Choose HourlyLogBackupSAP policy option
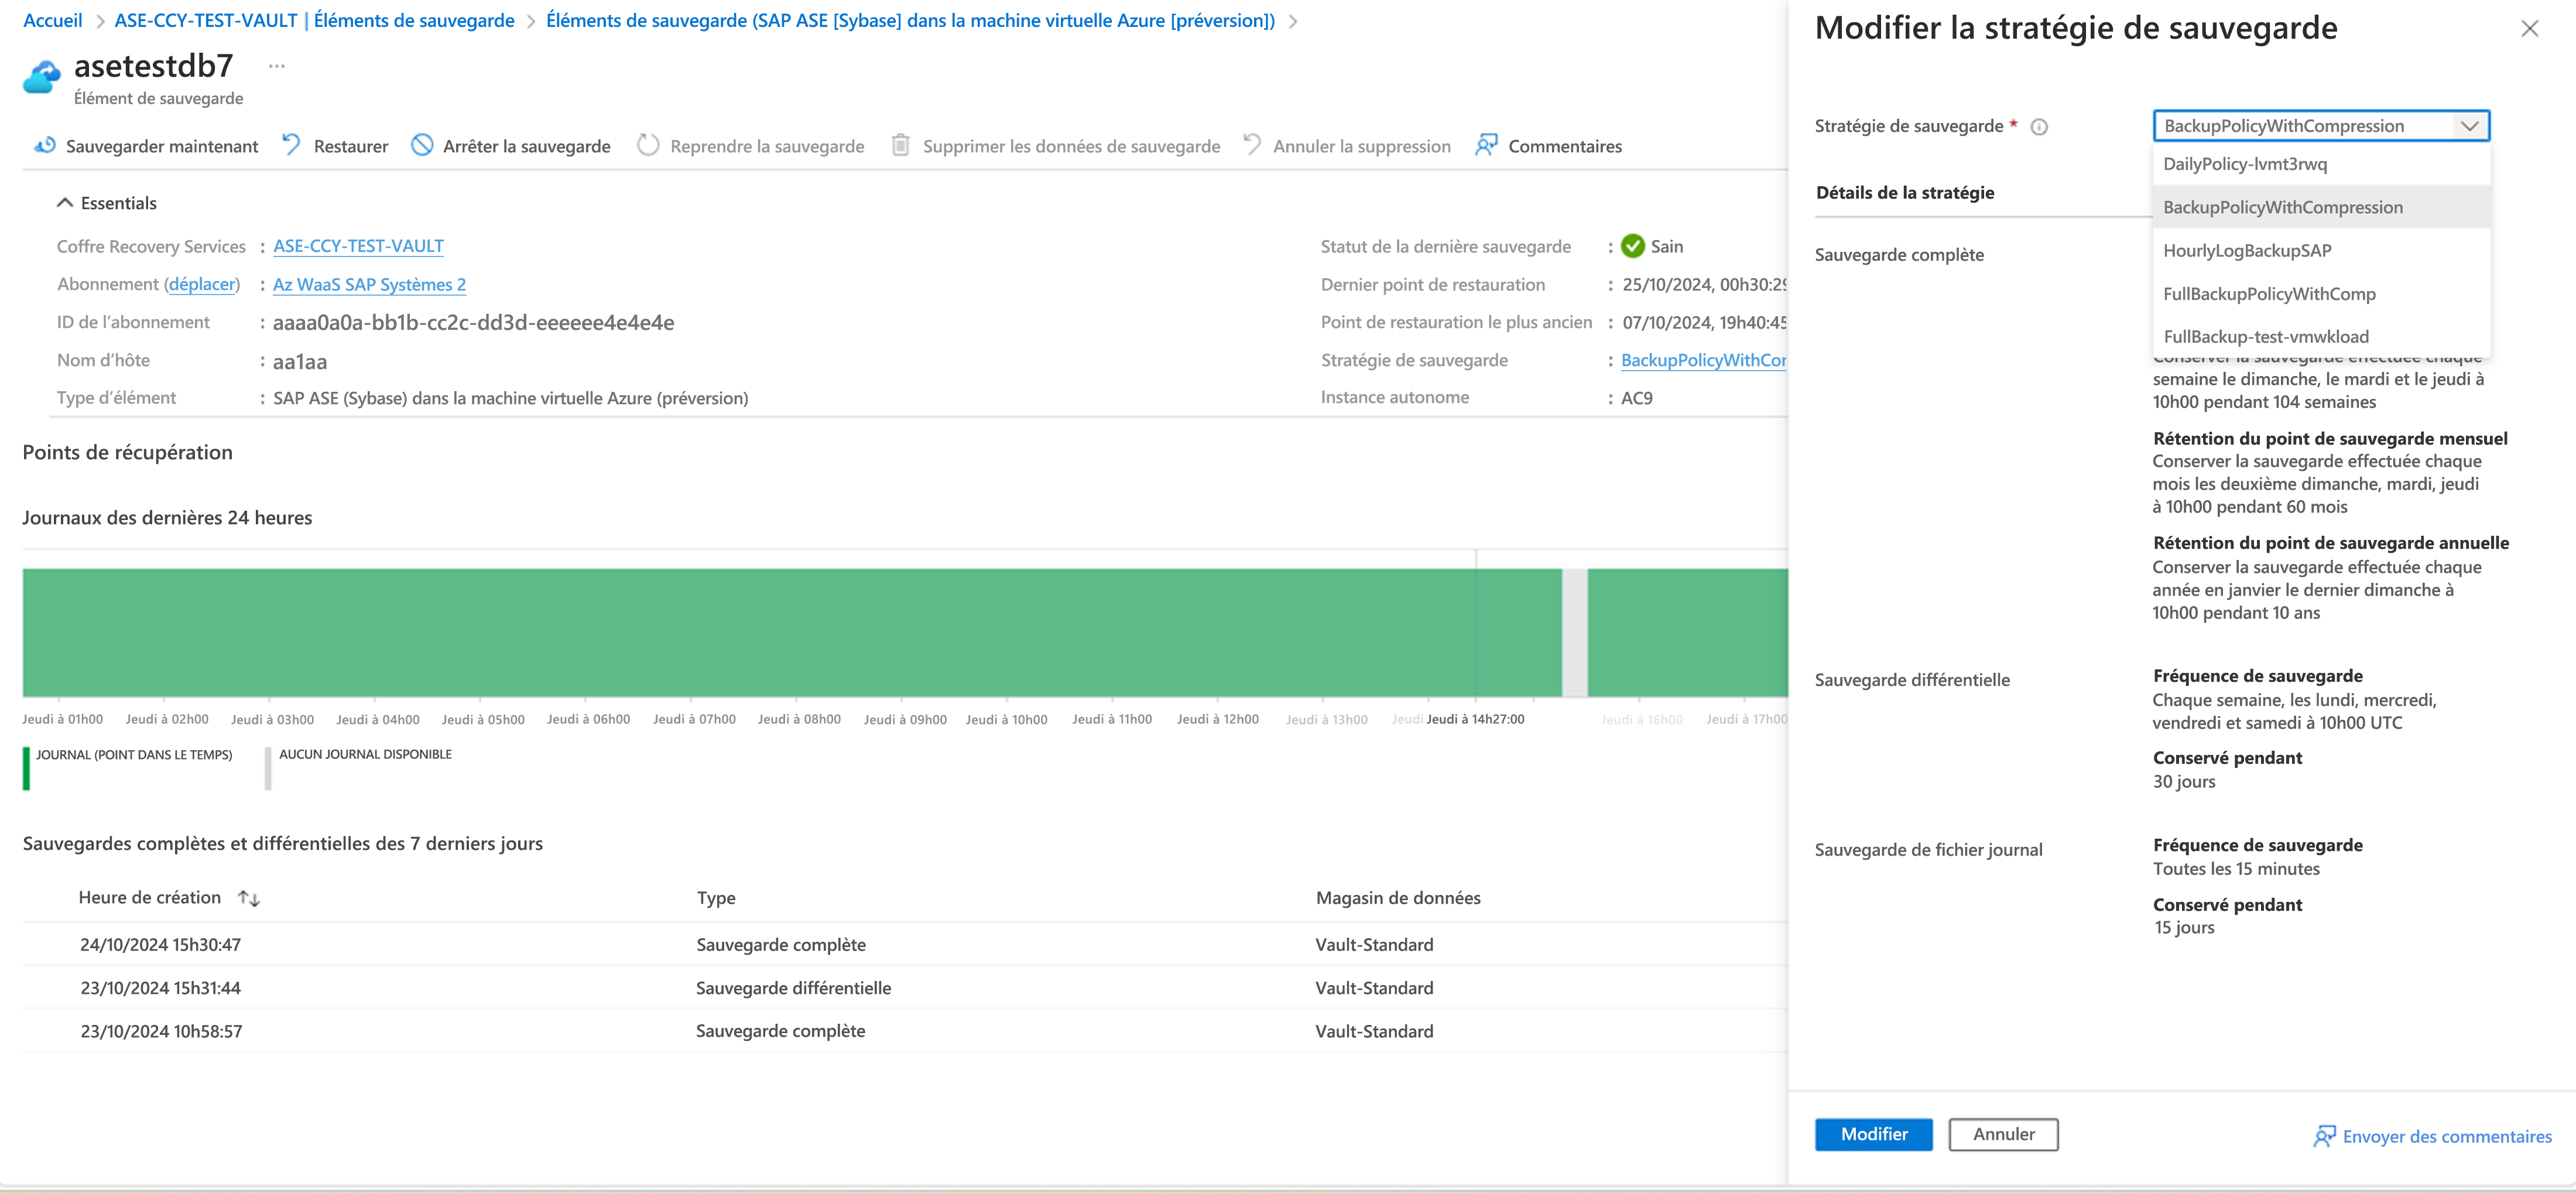This screenshot has height=1193, width=2576. [2247, 251]
